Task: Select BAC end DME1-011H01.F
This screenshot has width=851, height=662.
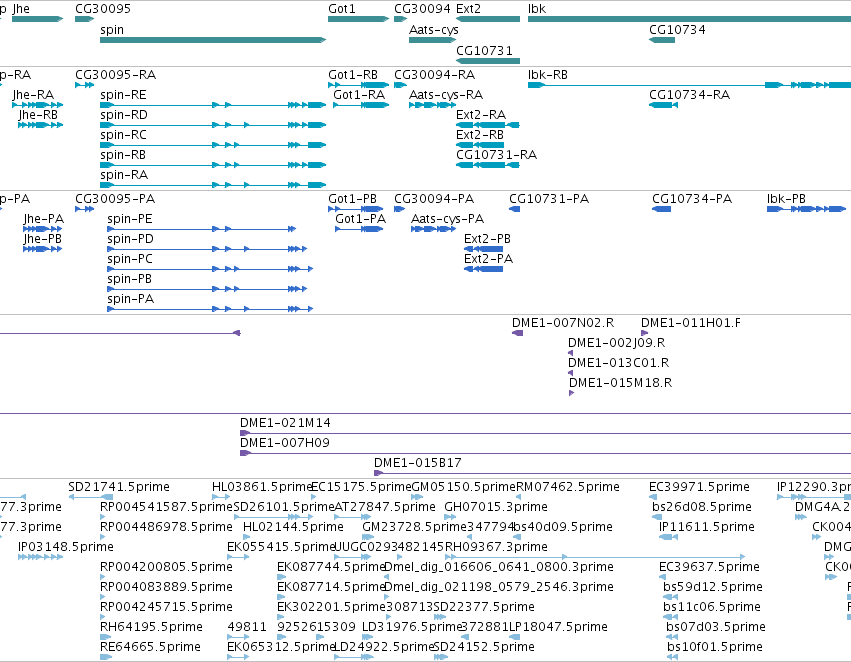Action: click(690, 323)
